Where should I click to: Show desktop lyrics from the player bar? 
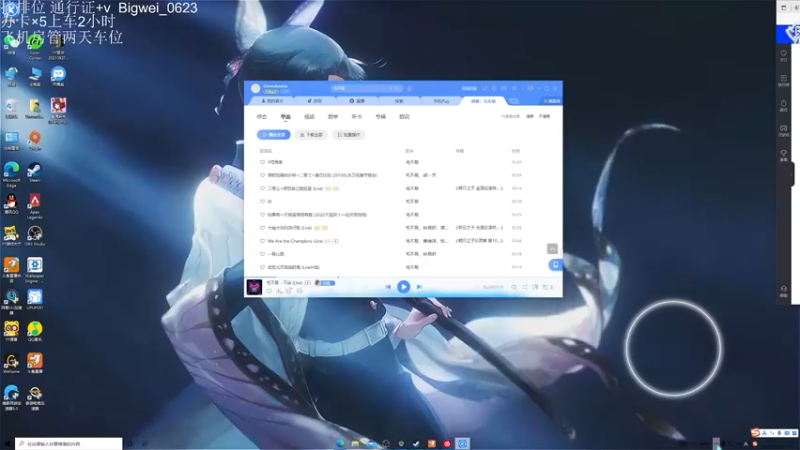(x=535, y=287)
